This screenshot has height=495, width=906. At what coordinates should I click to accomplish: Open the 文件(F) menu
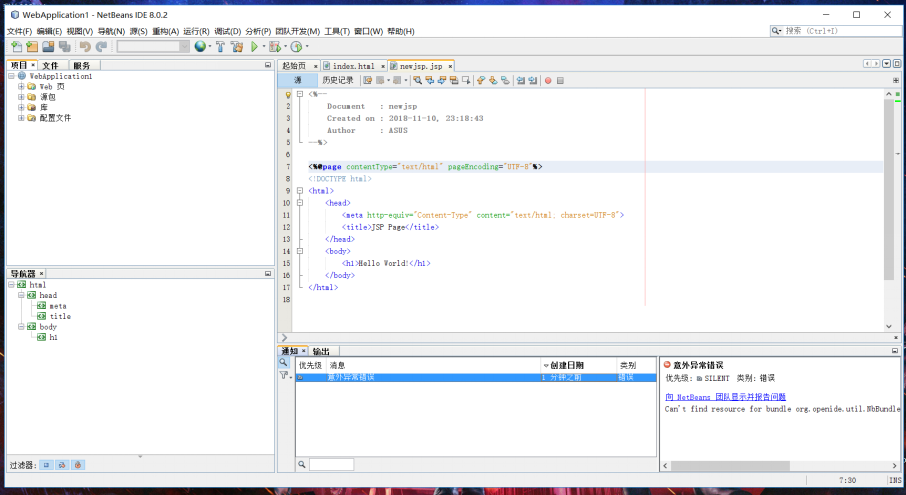click(x=19, y=31)
